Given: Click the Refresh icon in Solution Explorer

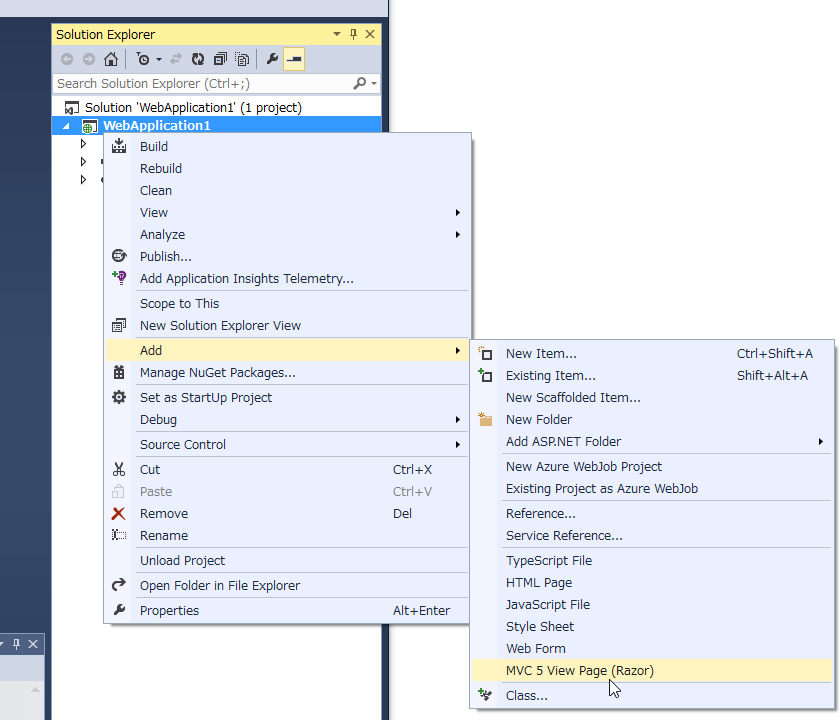Looking at the screenshot, I should (x=198, y=59).
